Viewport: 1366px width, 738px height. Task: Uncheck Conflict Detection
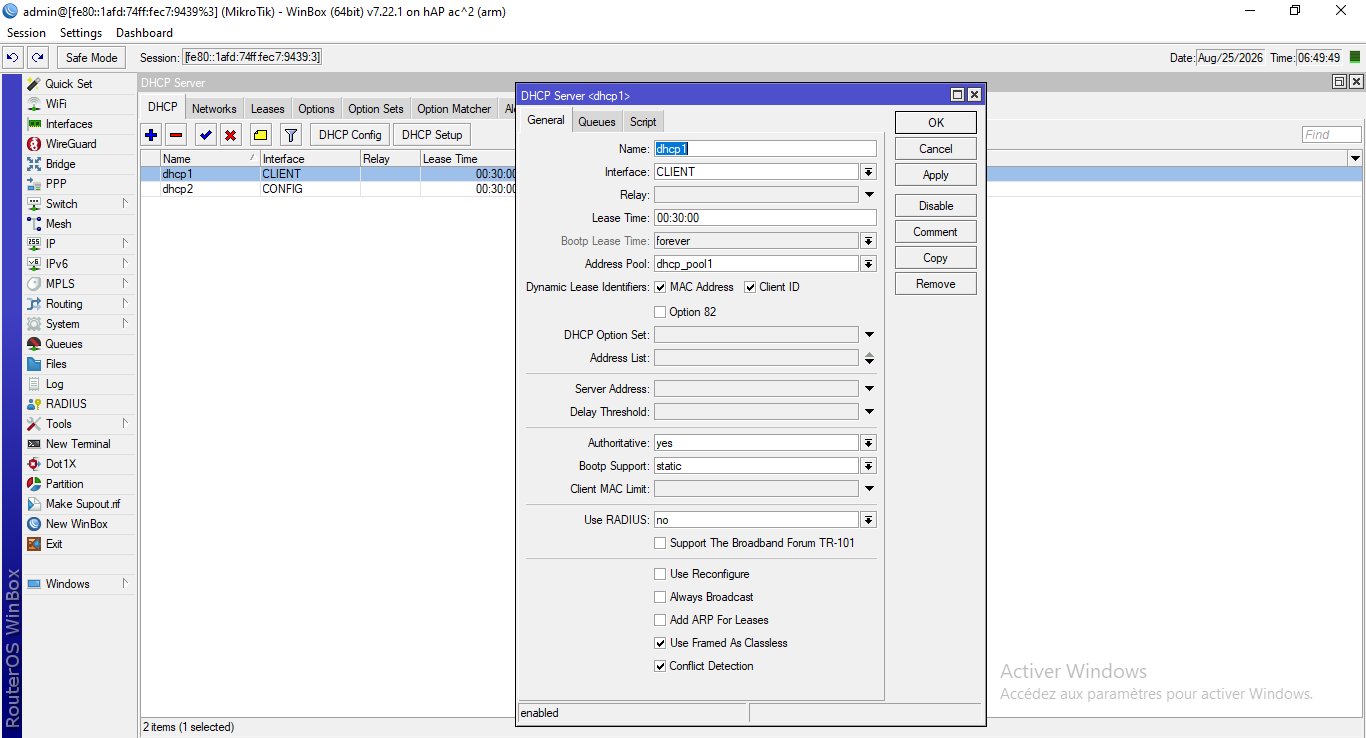click(660, 666)
